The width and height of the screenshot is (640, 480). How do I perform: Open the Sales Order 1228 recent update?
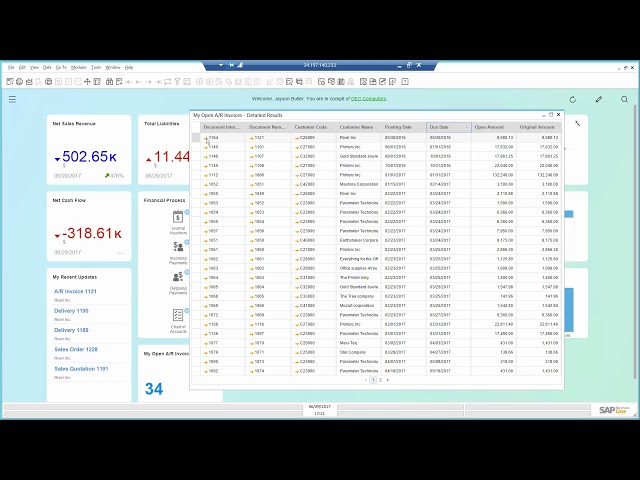[76, 349]
